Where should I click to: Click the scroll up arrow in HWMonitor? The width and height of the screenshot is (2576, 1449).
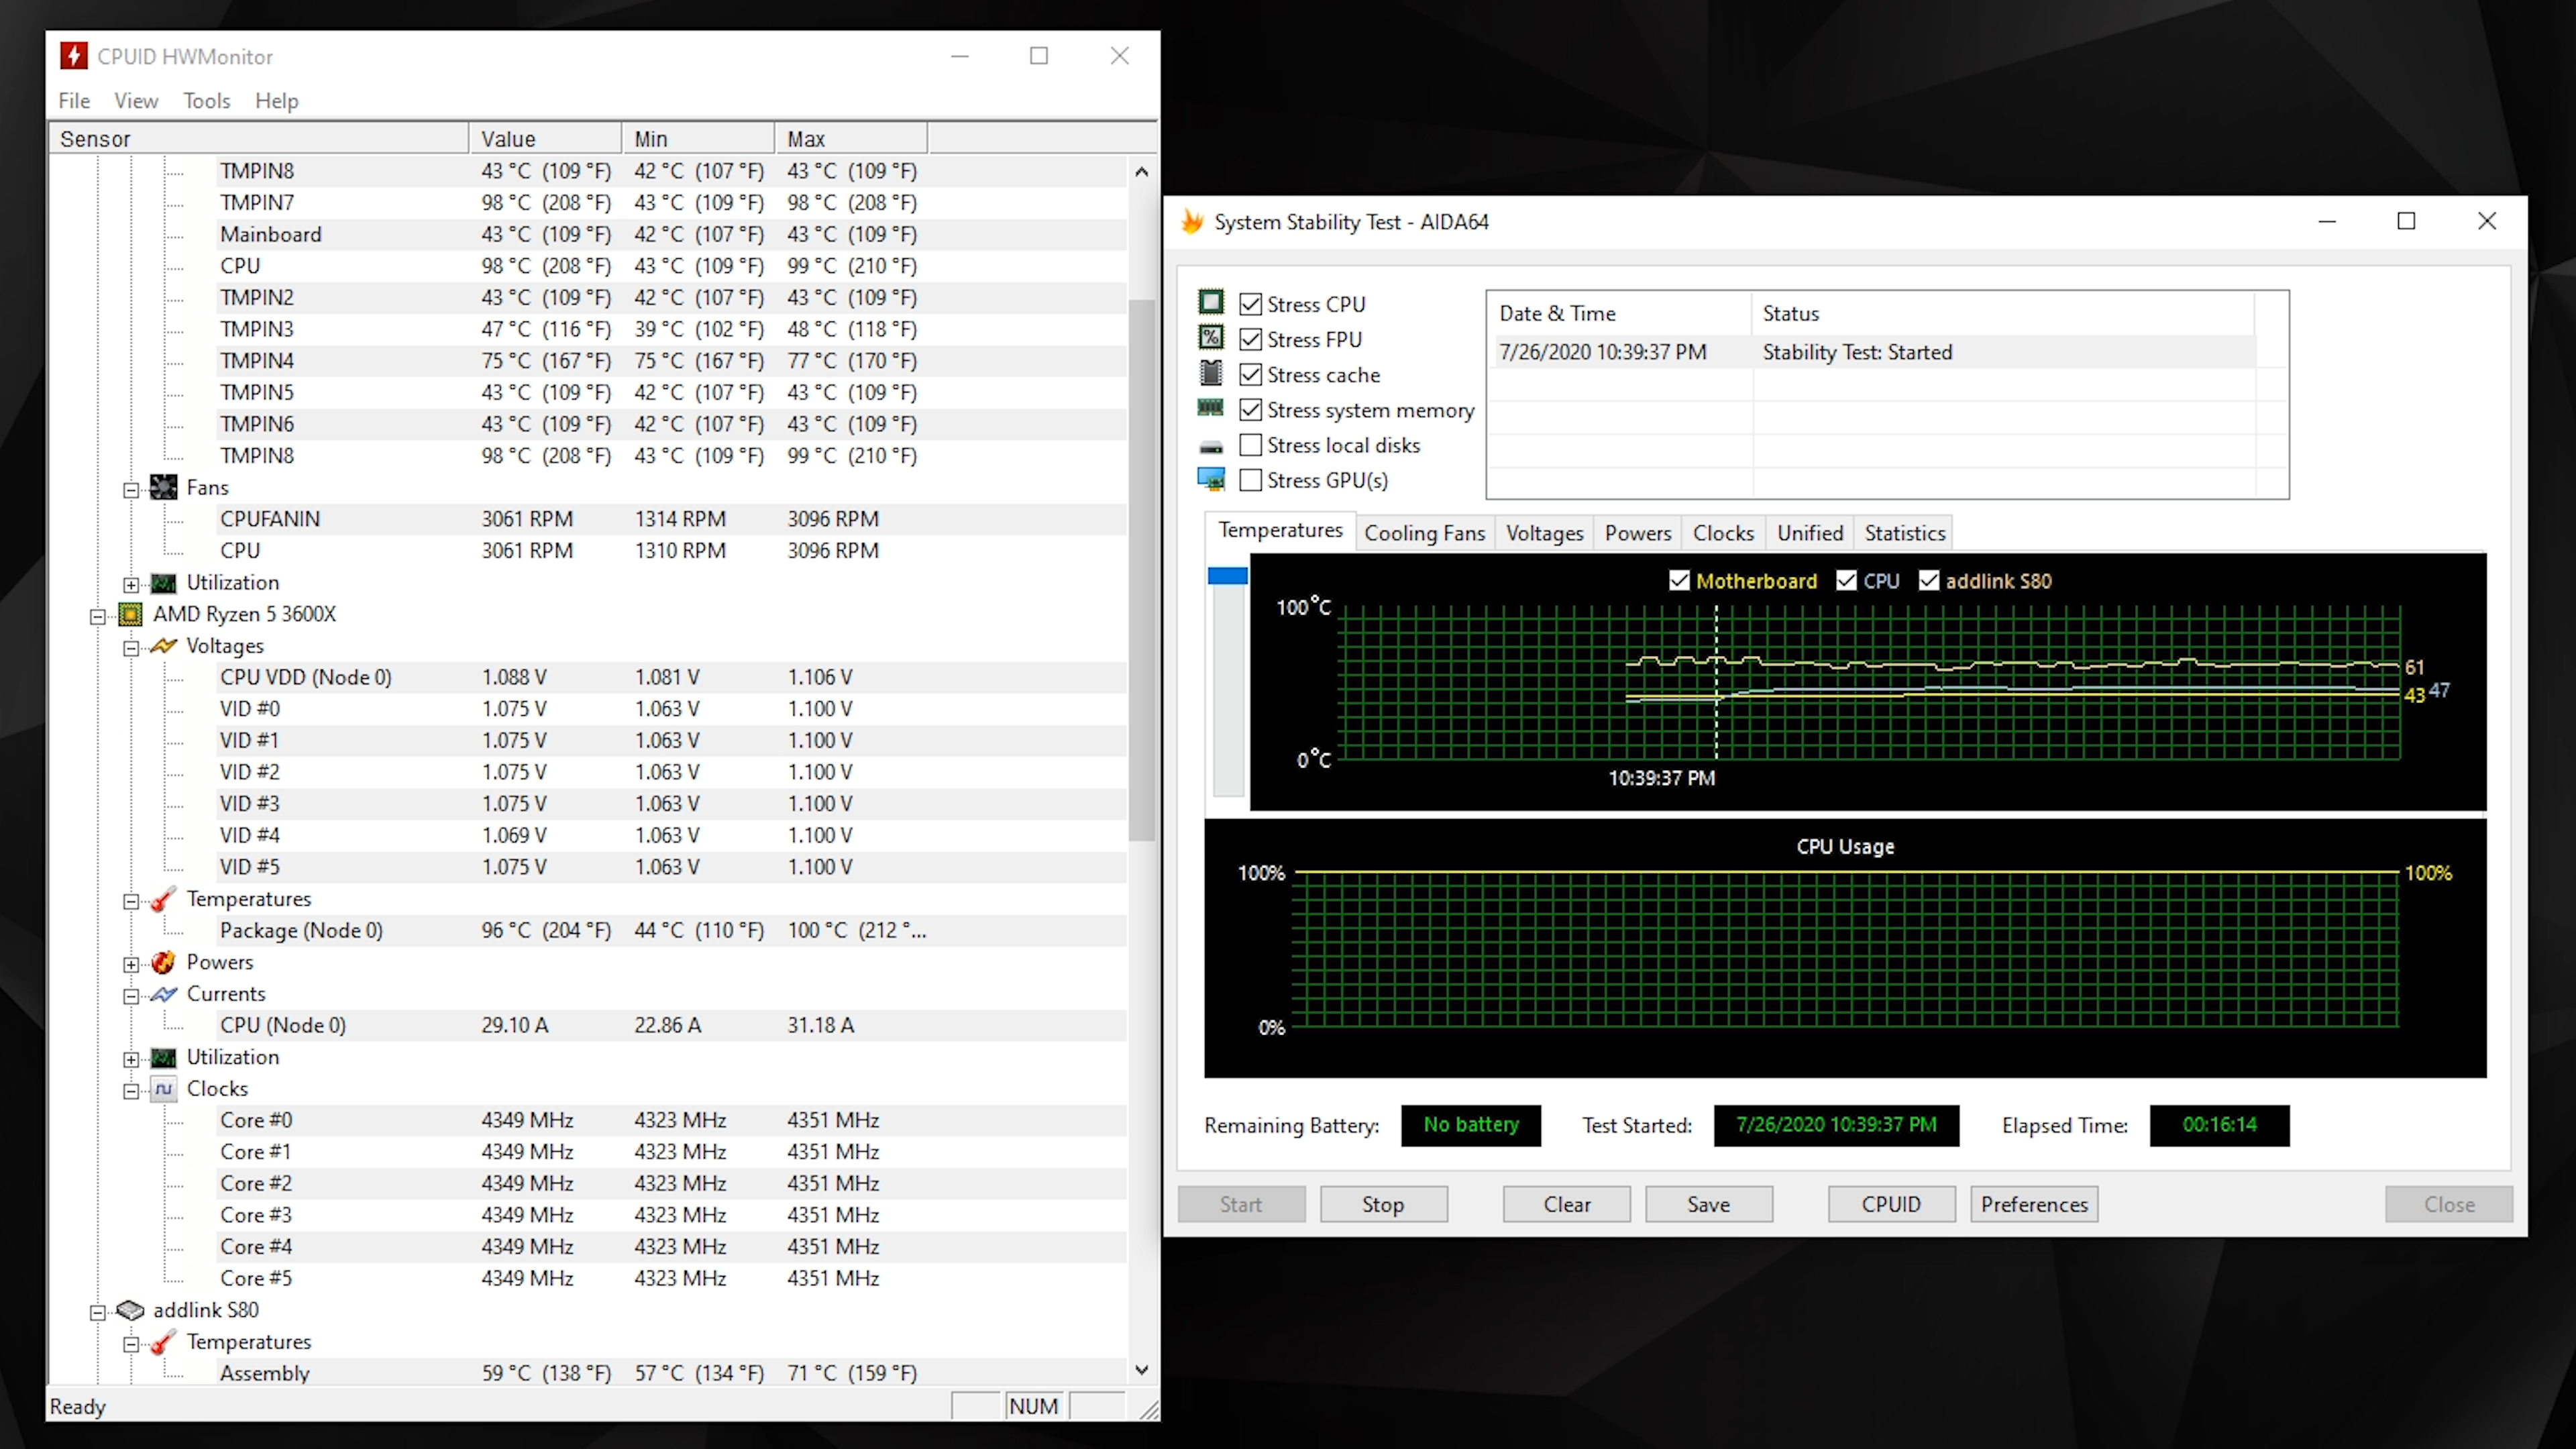1142,171
